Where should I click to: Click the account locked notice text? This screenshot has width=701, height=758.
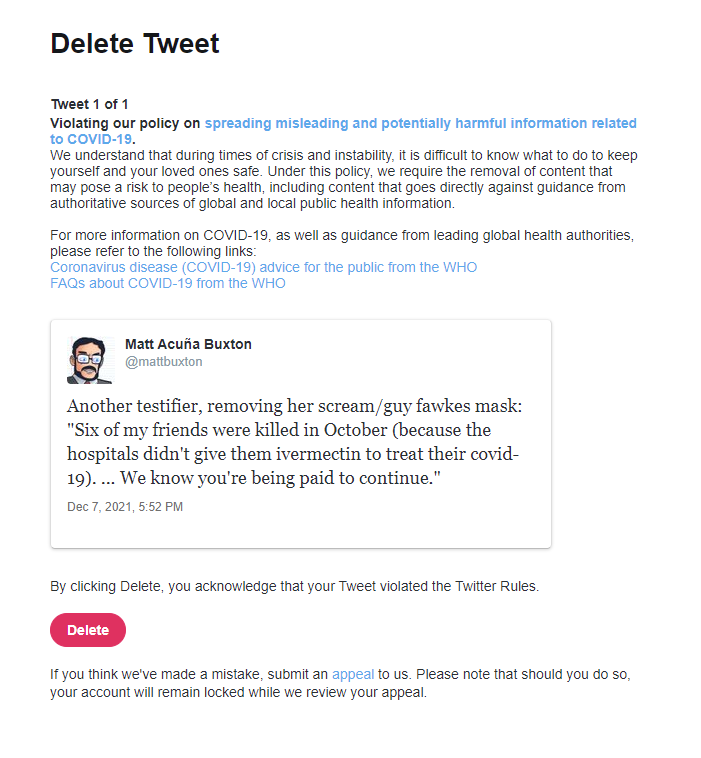click(x=340, y=683)
